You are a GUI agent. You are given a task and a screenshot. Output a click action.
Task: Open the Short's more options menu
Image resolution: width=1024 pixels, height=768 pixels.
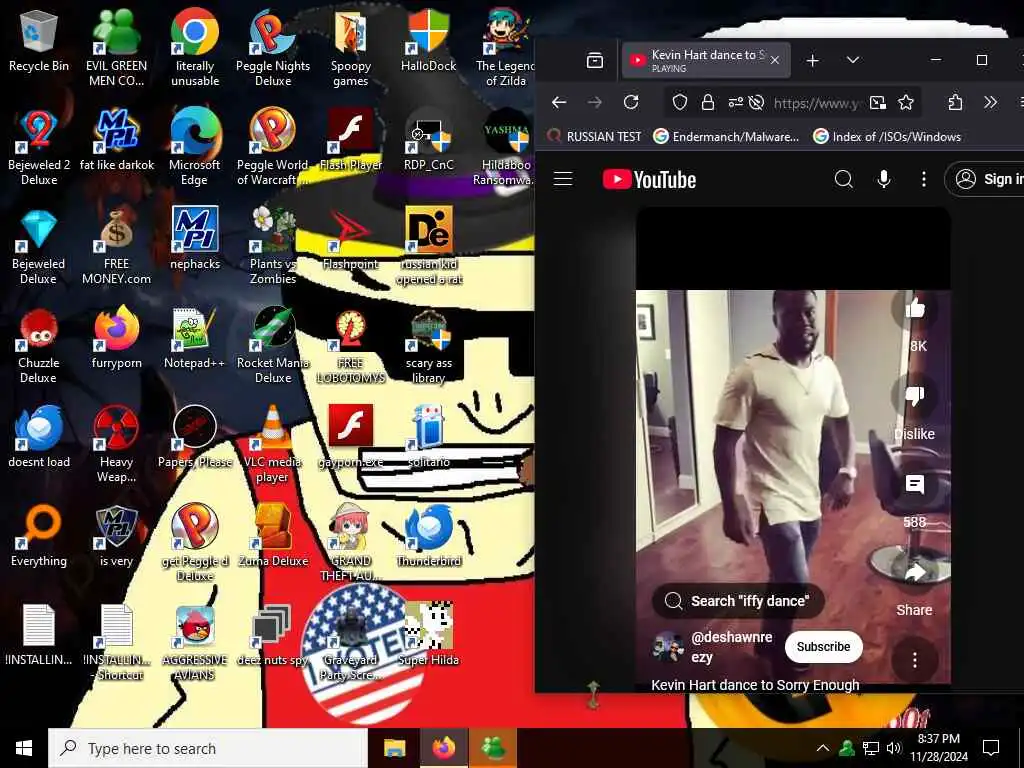pos(915,660)
